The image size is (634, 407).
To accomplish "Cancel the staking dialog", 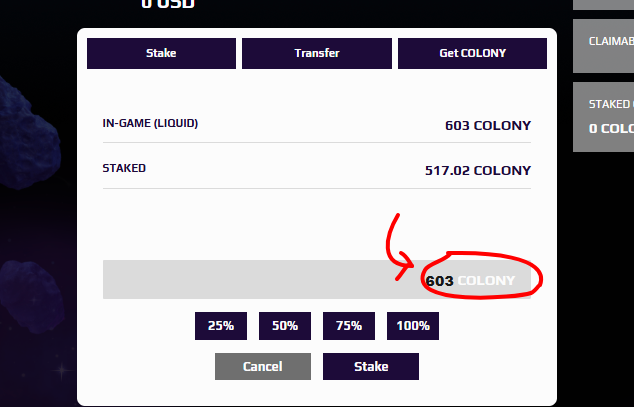I will (263, 367).
